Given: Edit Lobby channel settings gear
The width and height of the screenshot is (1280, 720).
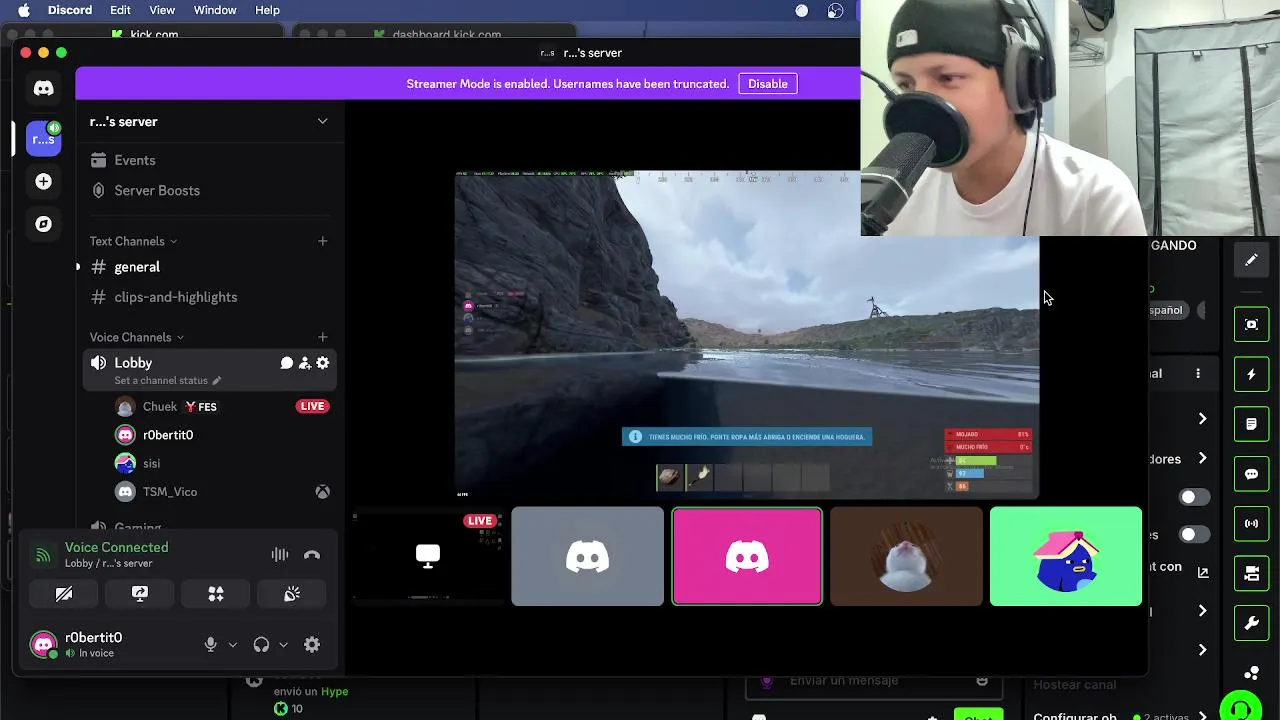Looking at the screenshot, I should 323,363.
